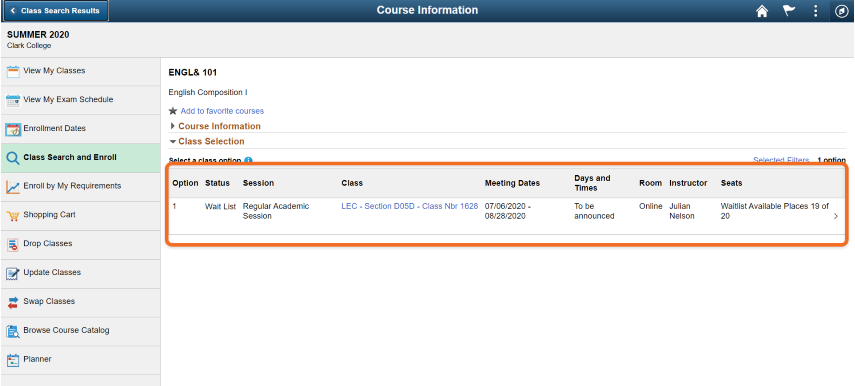This screenshot has height=386, width=855.
Task: Open Drop Classes menu item
Action: (x=80, y=244)
